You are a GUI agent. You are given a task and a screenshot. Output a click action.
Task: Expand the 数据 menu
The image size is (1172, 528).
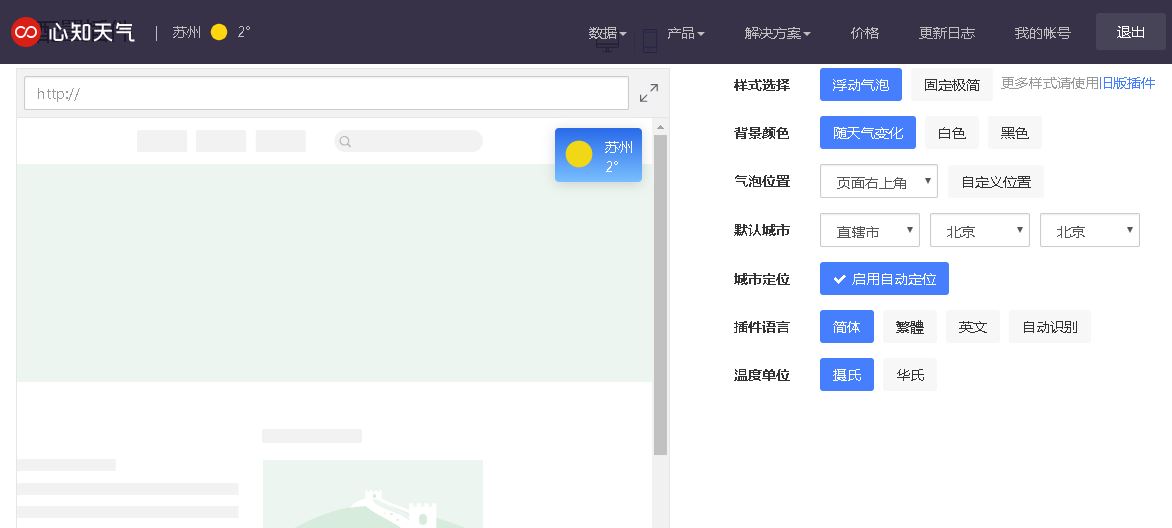(607, 33)
